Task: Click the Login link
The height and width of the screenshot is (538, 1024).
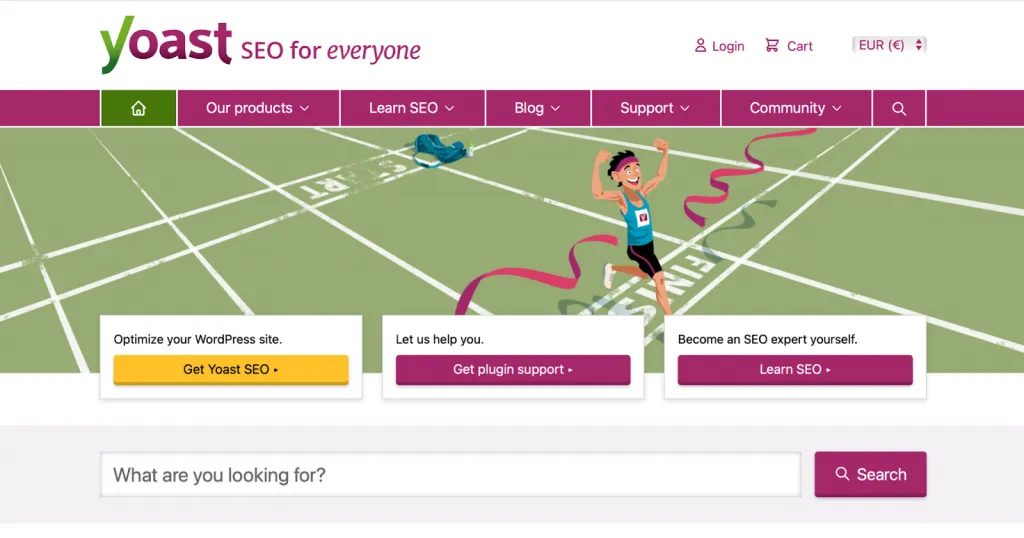Action: 719,46
